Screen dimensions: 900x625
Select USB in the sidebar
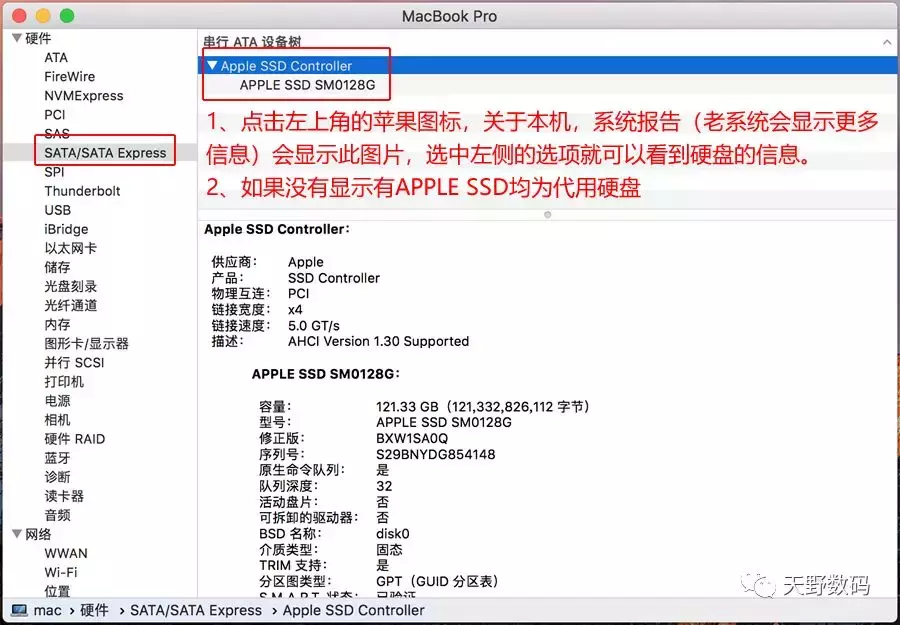(57, 210)
